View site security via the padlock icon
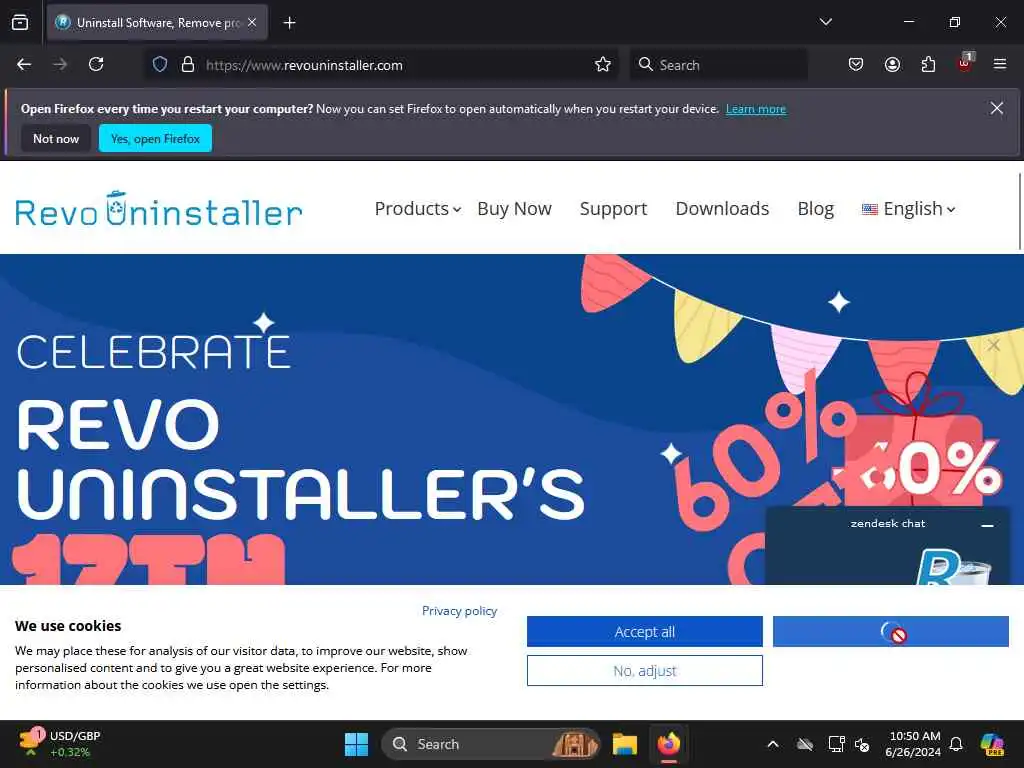Viewport: 1024px width, 768px height. (188, 65)
